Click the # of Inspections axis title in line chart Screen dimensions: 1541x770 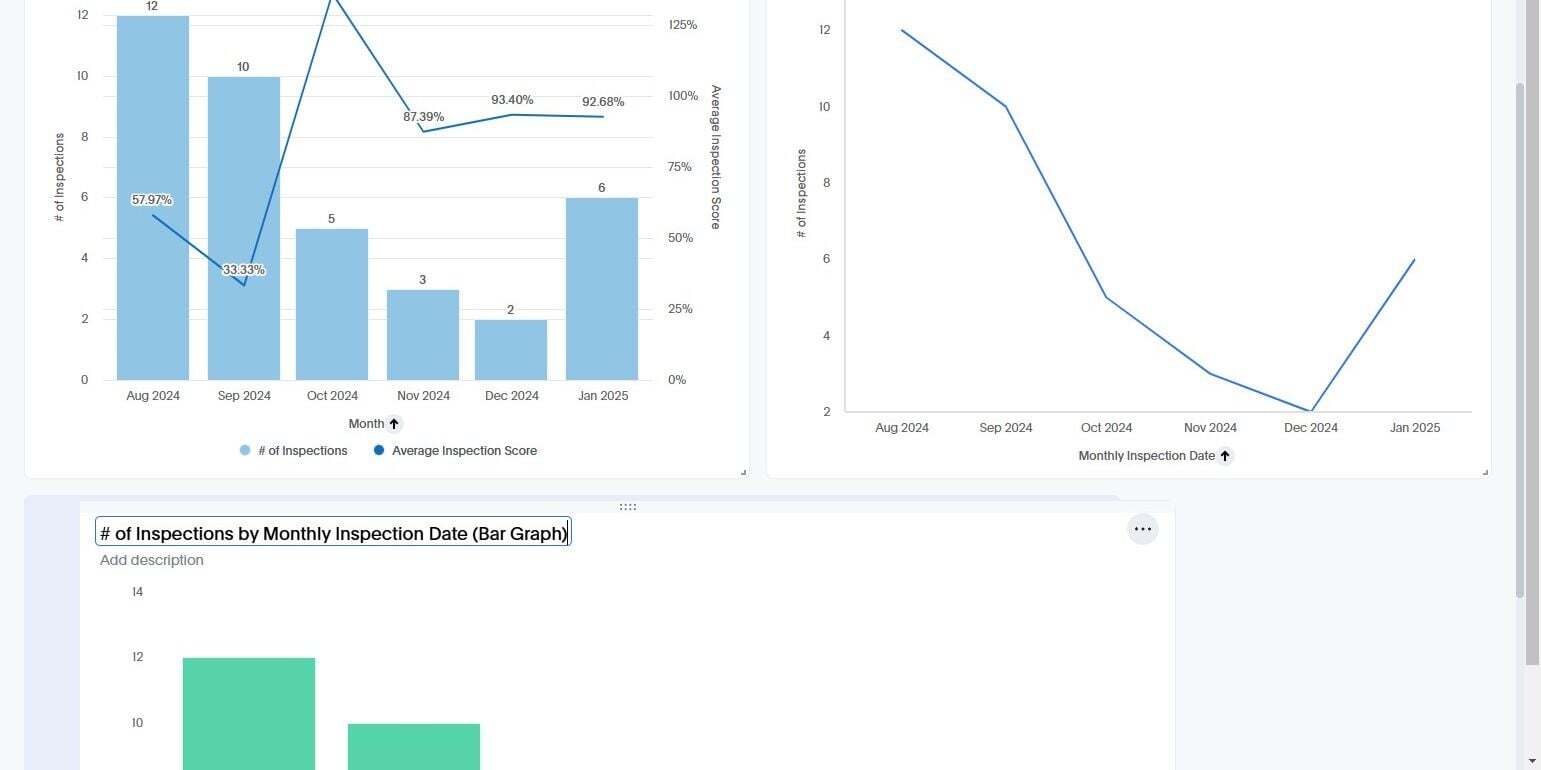click(x=801, y=193)
